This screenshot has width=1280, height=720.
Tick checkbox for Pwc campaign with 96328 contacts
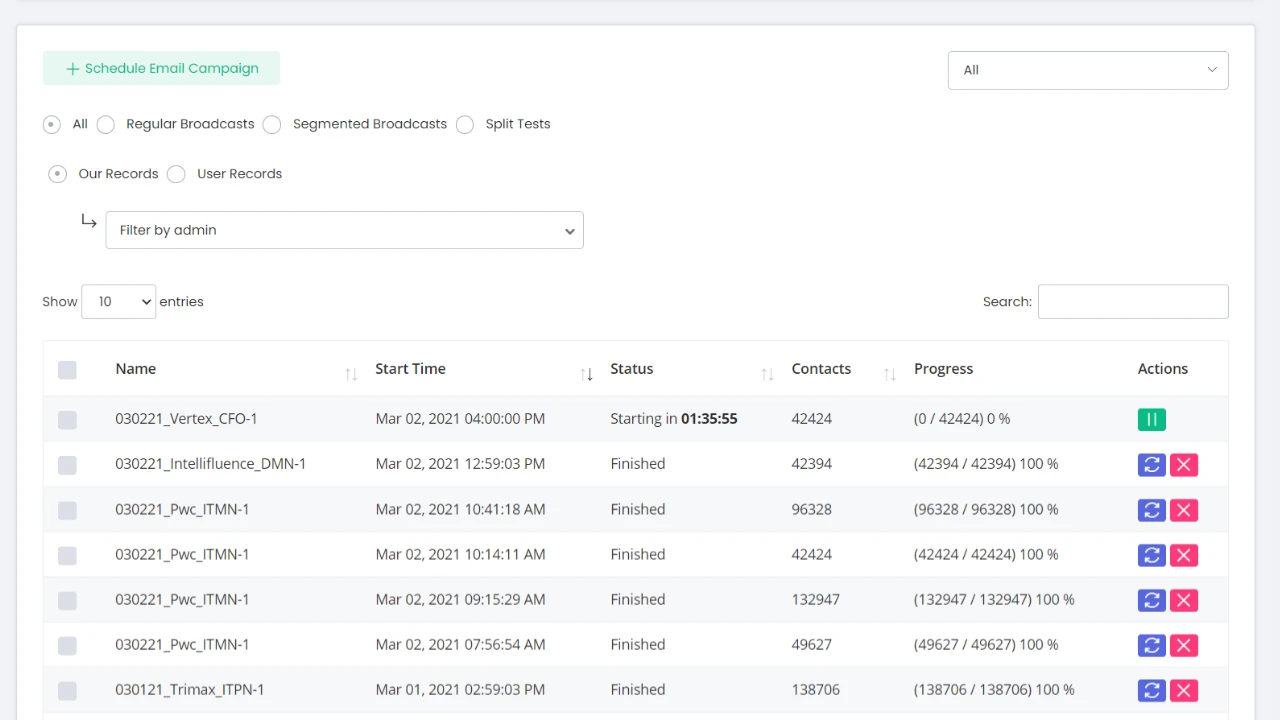coord(67,510)
